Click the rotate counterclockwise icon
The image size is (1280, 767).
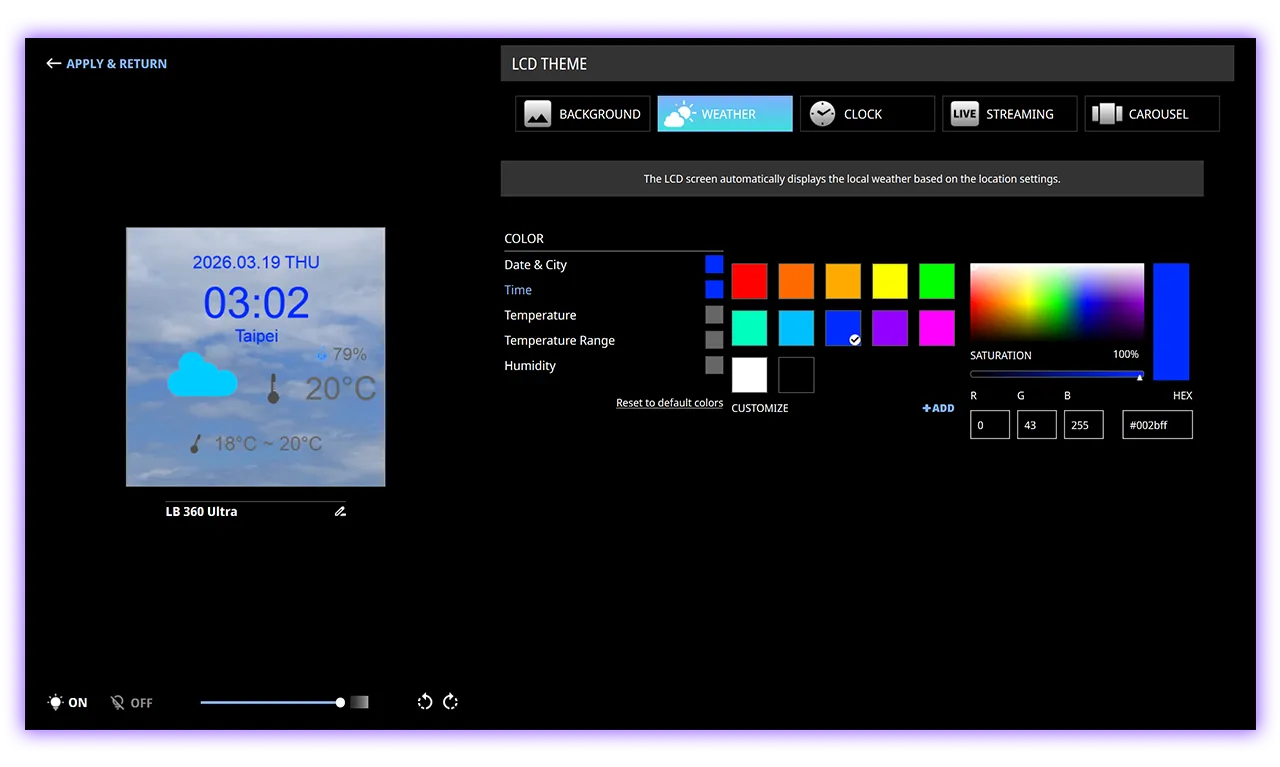(425, 702)
